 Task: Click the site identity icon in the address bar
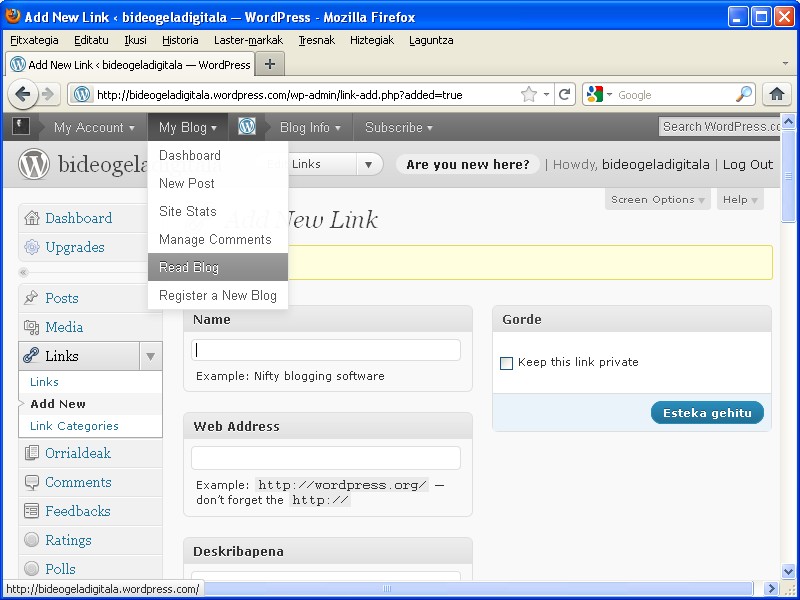point(82,94)
